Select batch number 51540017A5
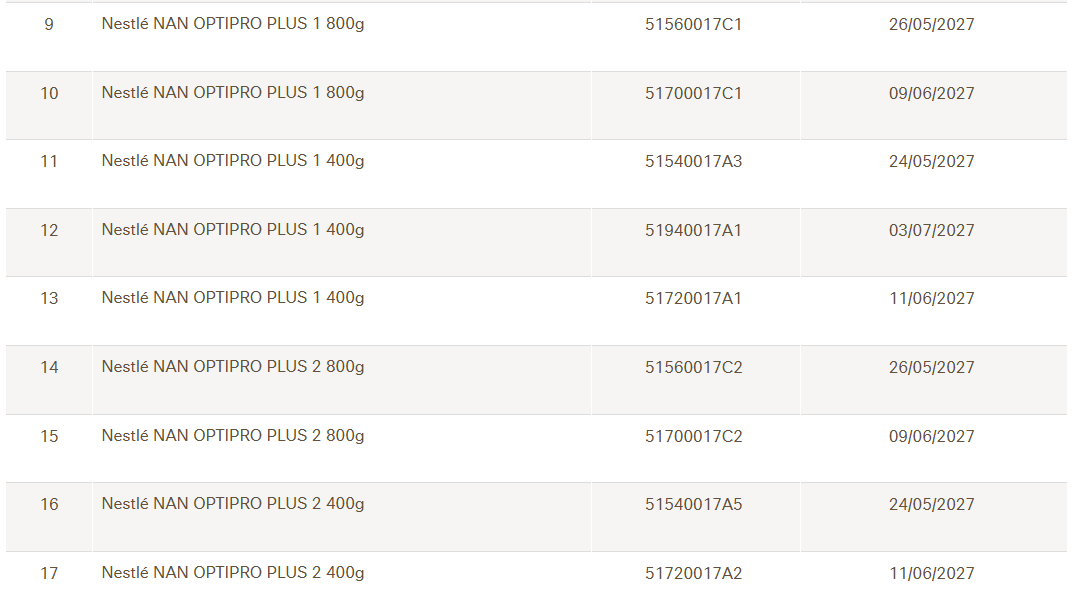The width and height of the screenshot is (1073, 597). [693, 505]
